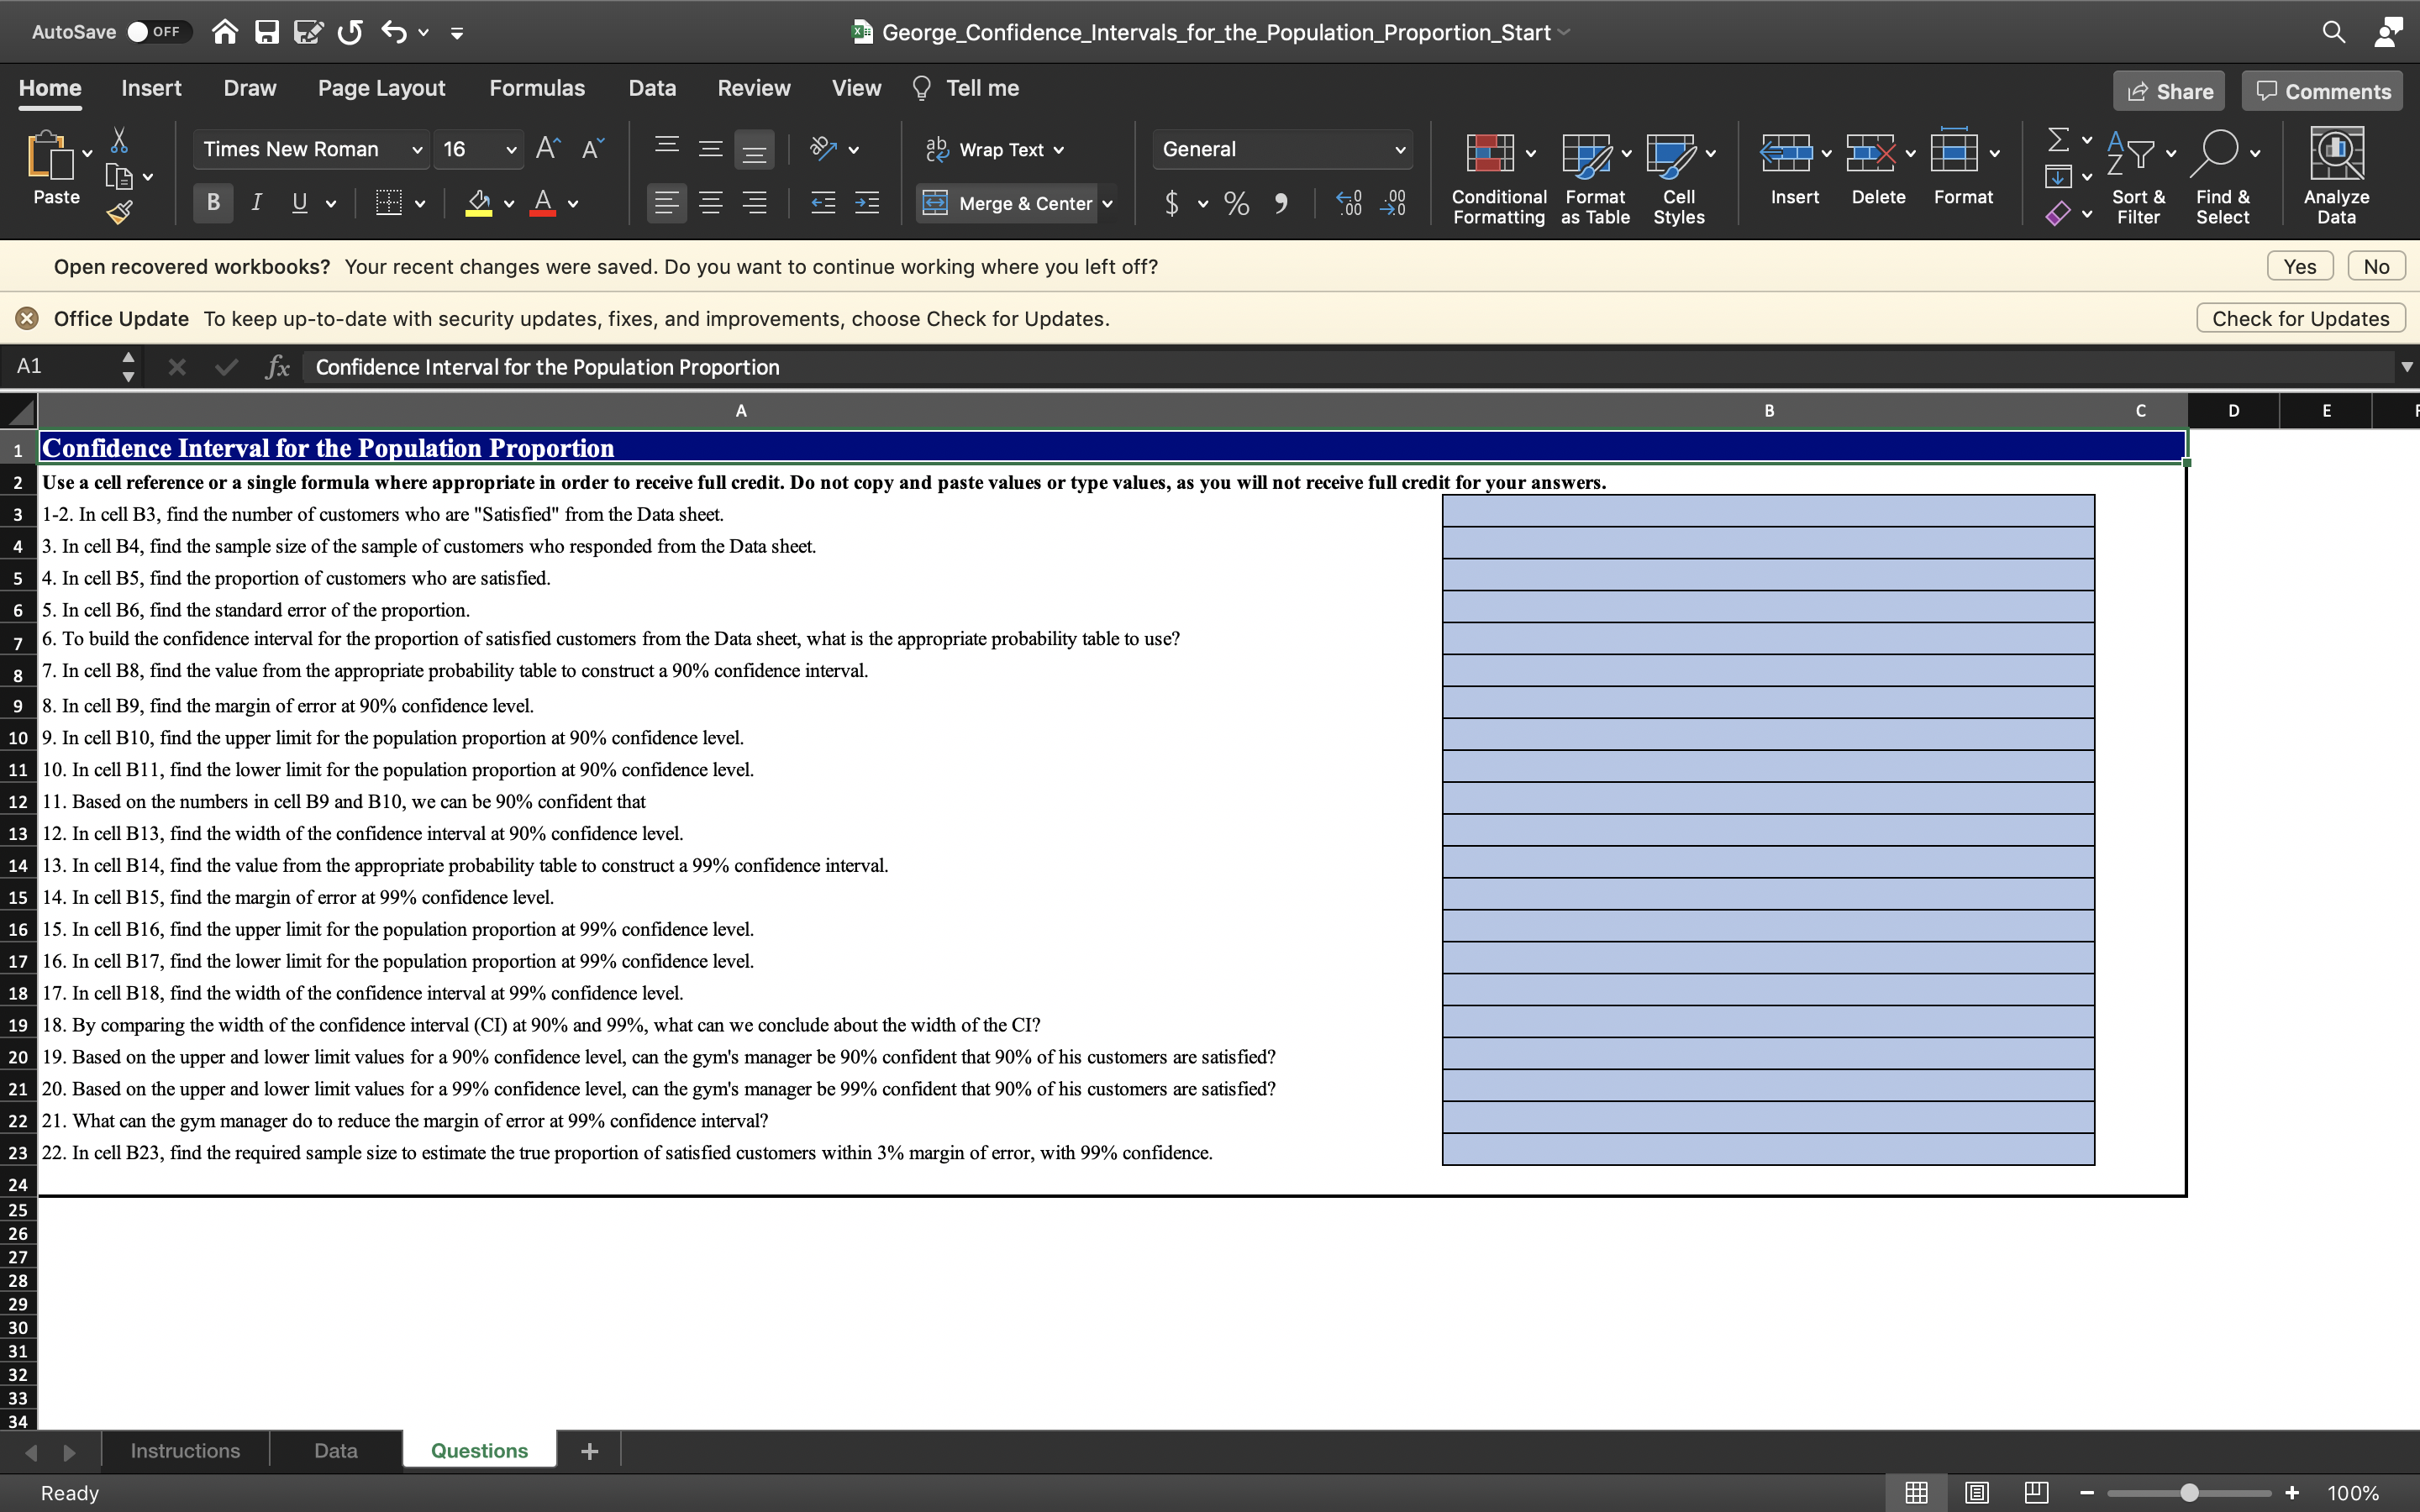
Task: Open the font name dropdown
Action: (417, 149)
